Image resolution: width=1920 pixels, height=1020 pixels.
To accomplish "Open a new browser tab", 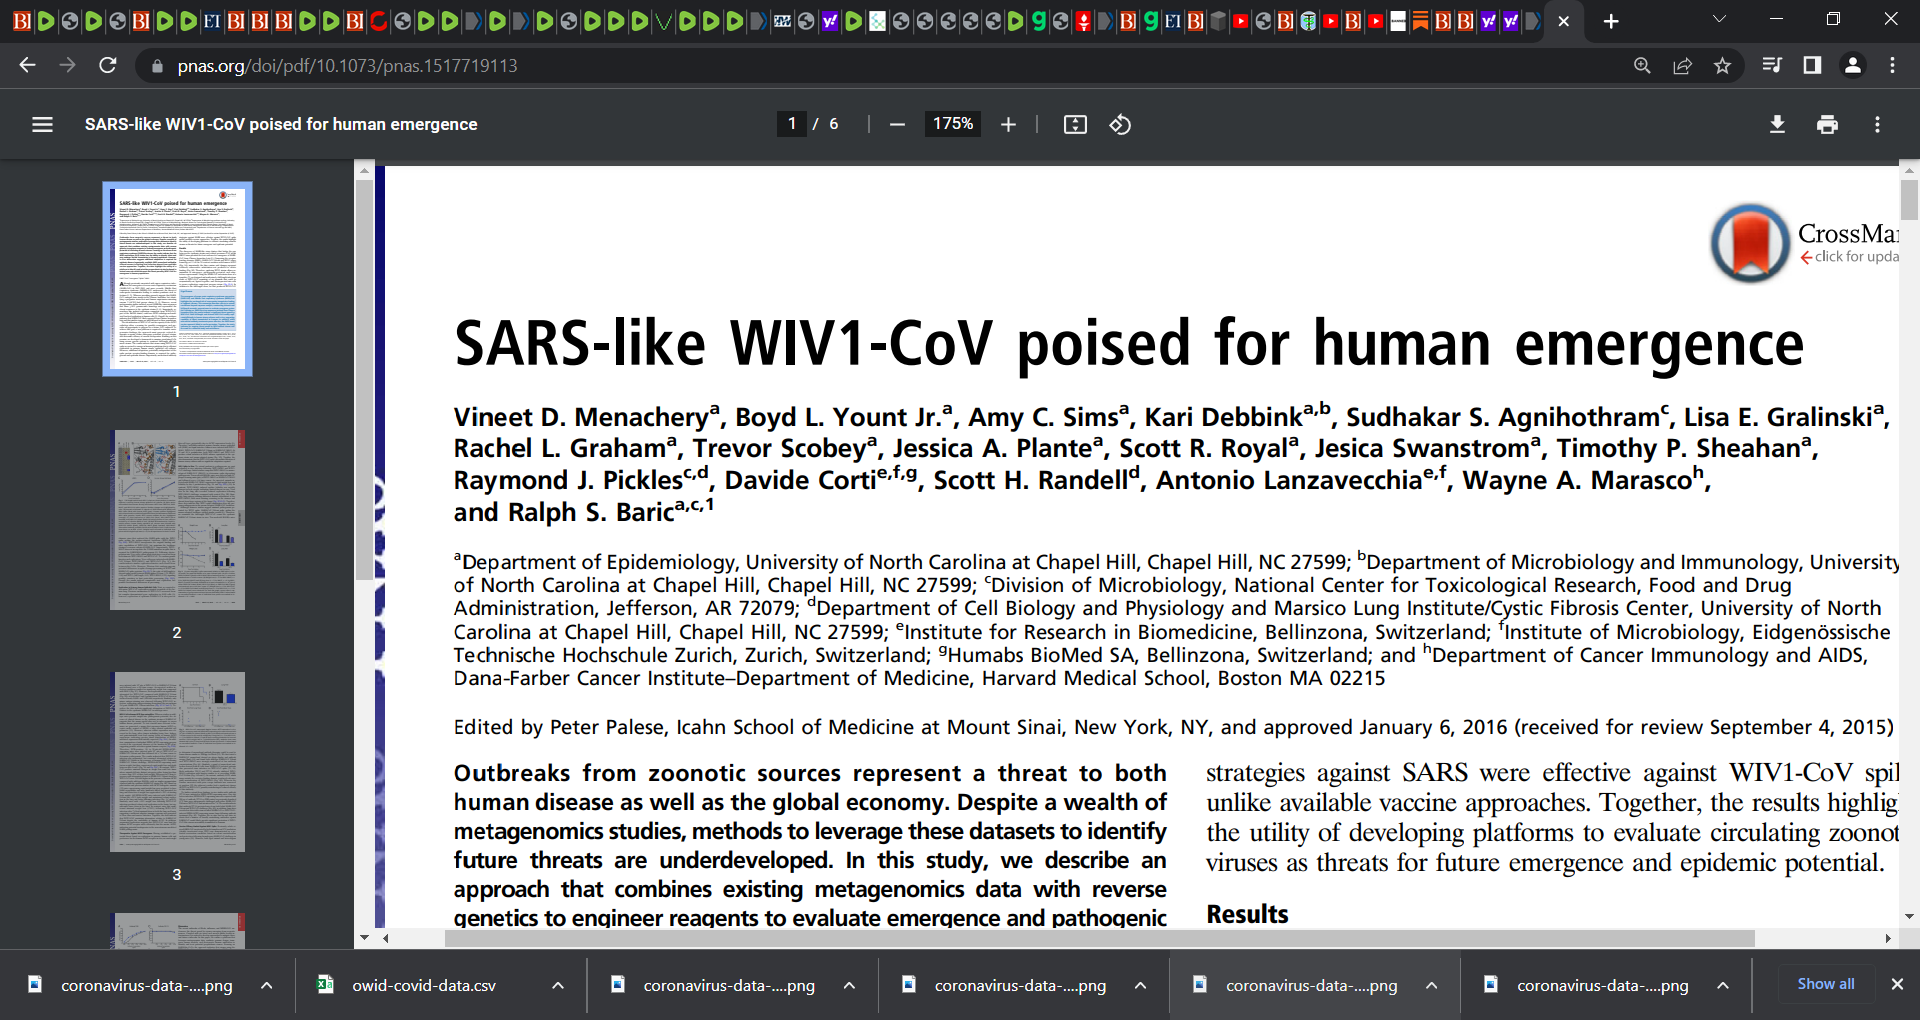I will coord(1611,21).
